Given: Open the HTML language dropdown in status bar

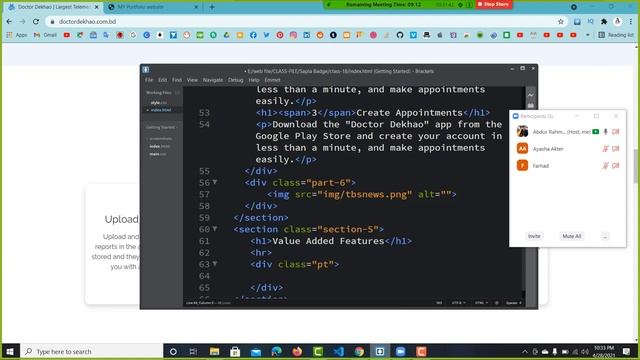Looking at the screenshot, I should pos(481,303).
